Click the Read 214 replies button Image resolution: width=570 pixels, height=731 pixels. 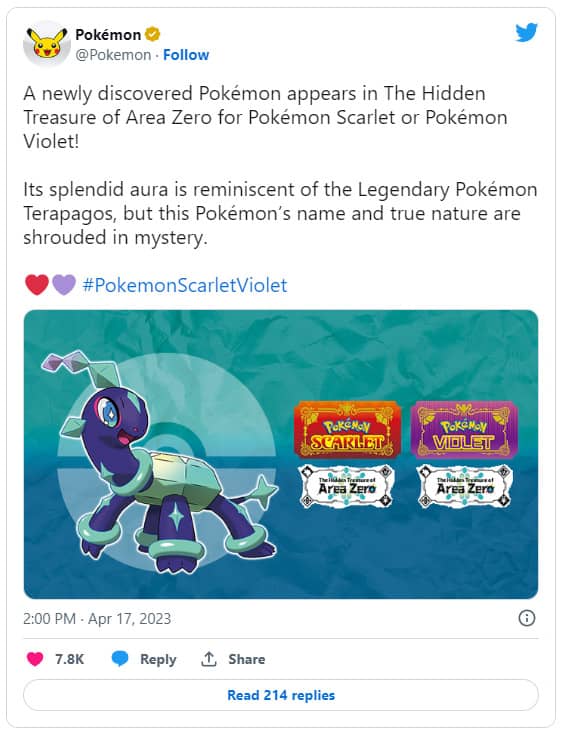tap(281, 695)
